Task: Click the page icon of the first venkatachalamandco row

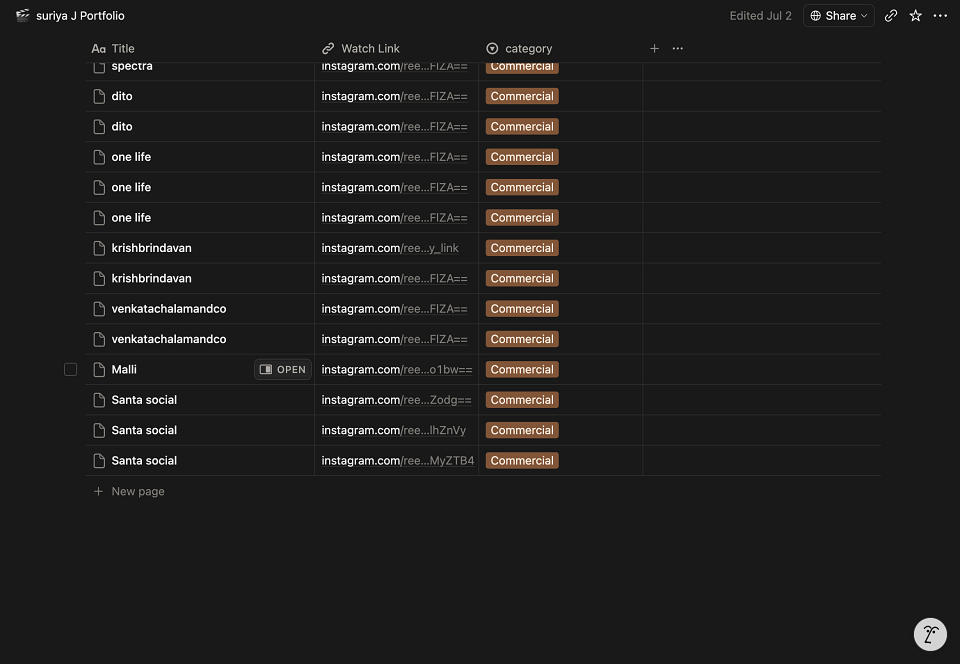Action: coord(99,309)
